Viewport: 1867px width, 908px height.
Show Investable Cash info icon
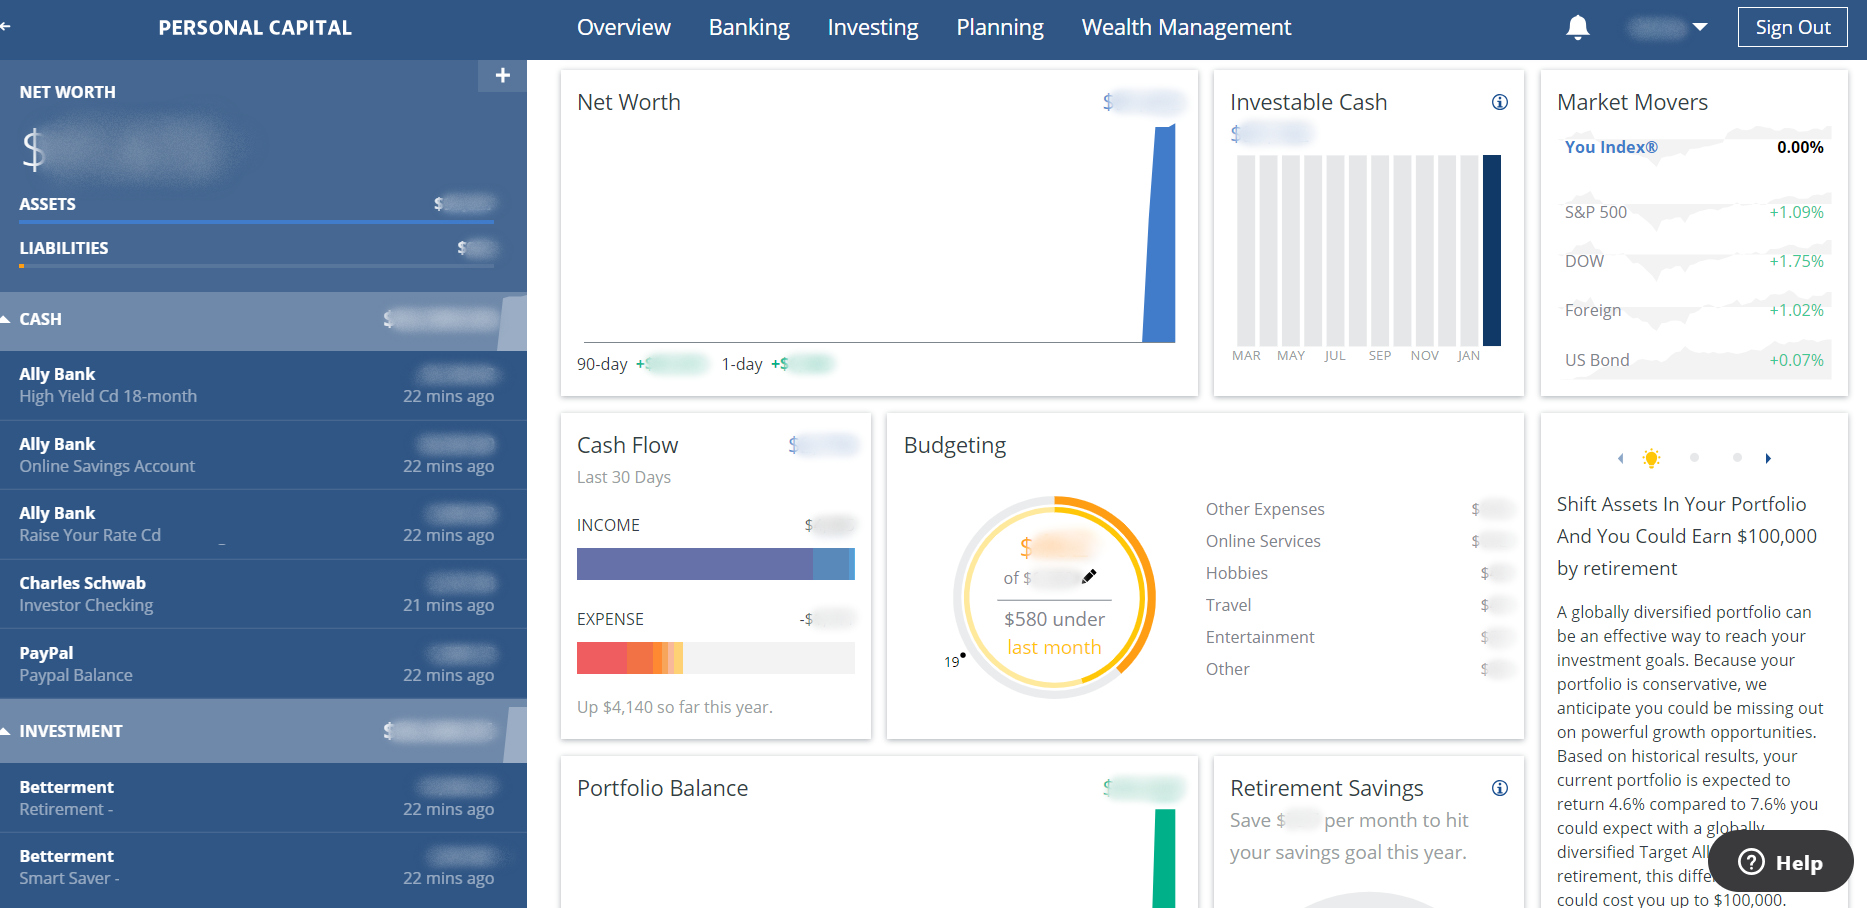1500,102
